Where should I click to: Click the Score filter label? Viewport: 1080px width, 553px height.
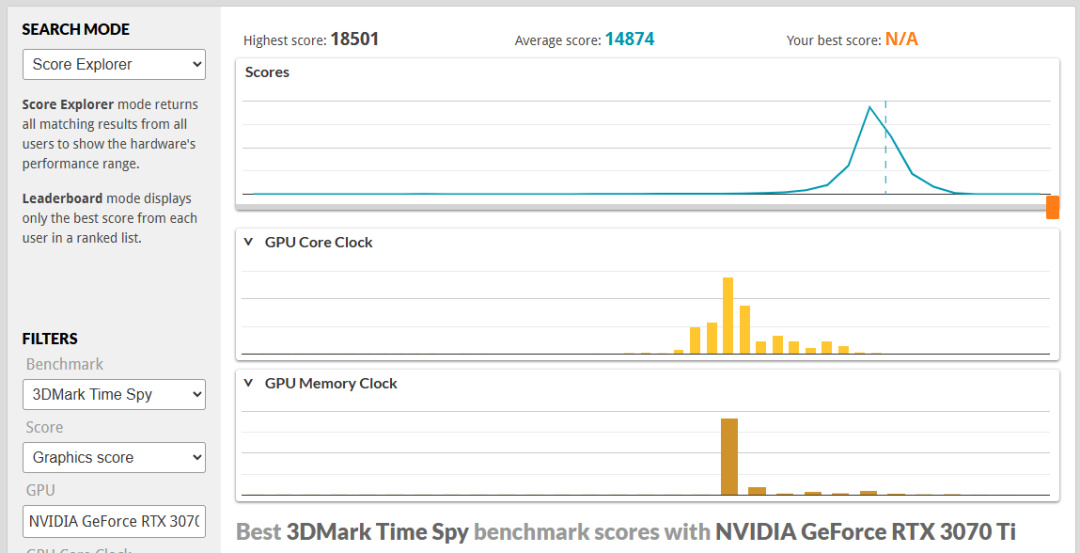[45, 427]
